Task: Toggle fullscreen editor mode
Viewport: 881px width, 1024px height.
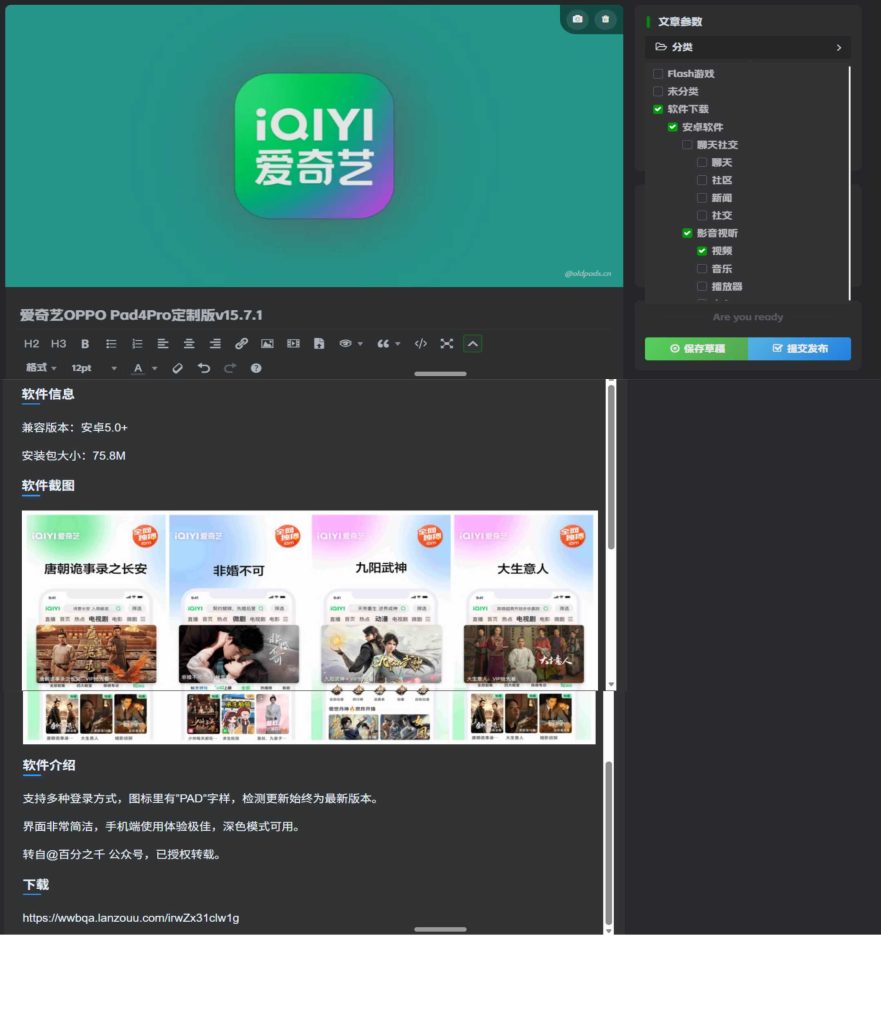Action: coord(447,344)
